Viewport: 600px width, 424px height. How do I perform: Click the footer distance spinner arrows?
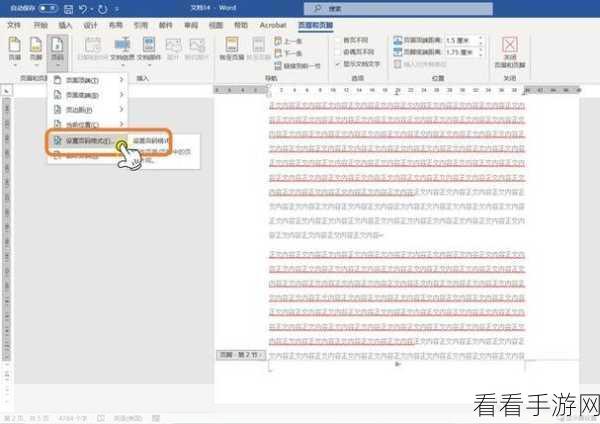(x=481, y=52)
